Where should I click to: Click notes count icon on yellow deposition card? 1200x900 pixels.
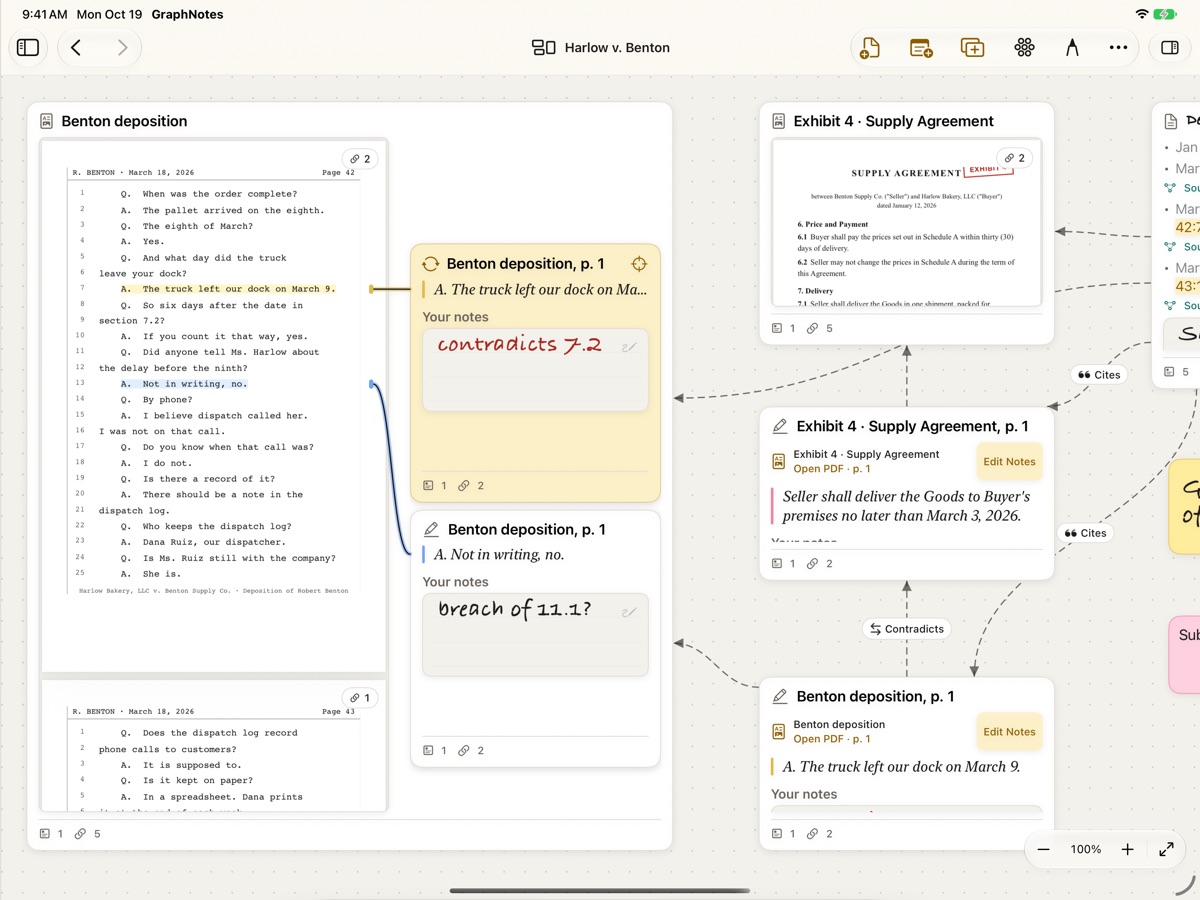tap(429, 486)
